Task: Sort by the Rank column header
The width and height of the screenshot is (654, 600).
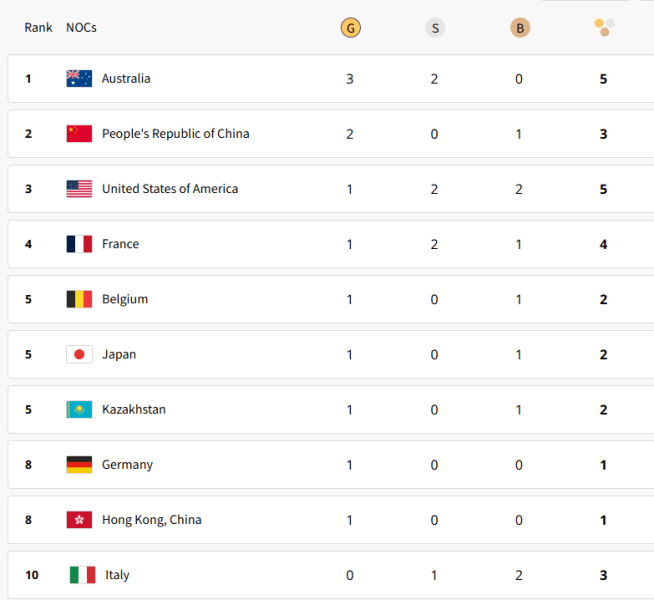Action: 39,28
